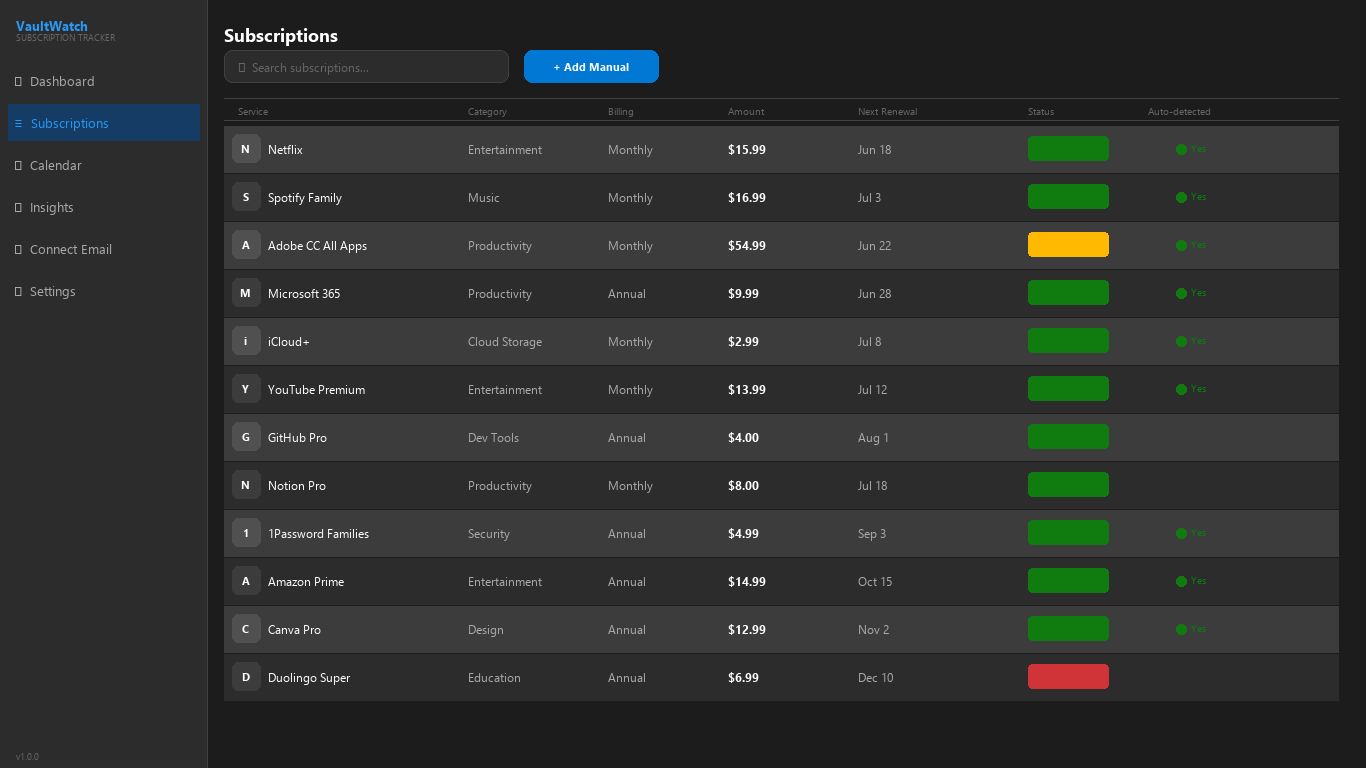
Task: Click the Cloud Storage category cell
Action: 505,342
